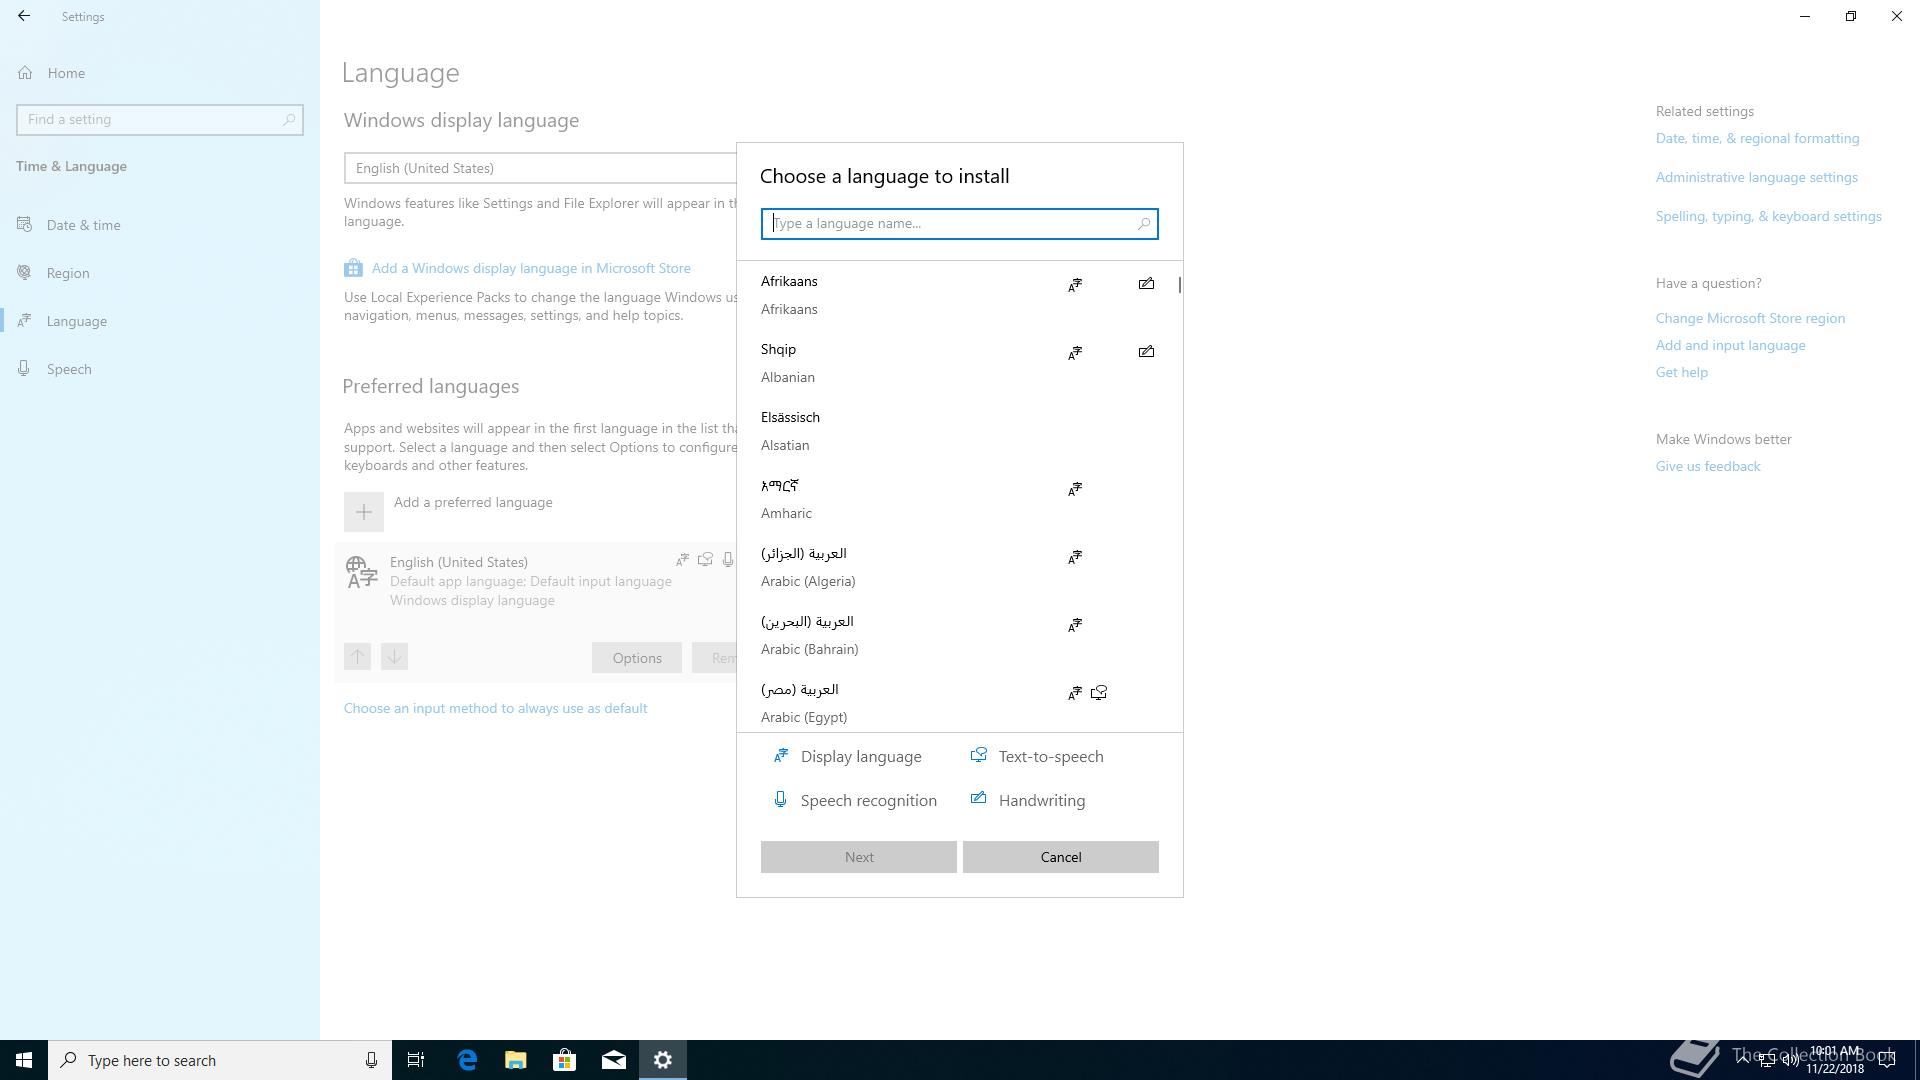Open the Windows Start menu
This screenshot has width=1920, height=1080.
24,1060
